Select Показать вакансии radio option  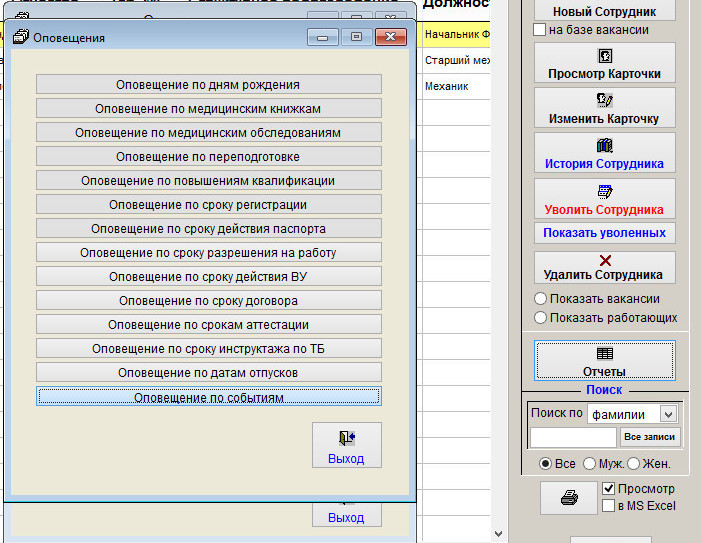tap(541, 299)
